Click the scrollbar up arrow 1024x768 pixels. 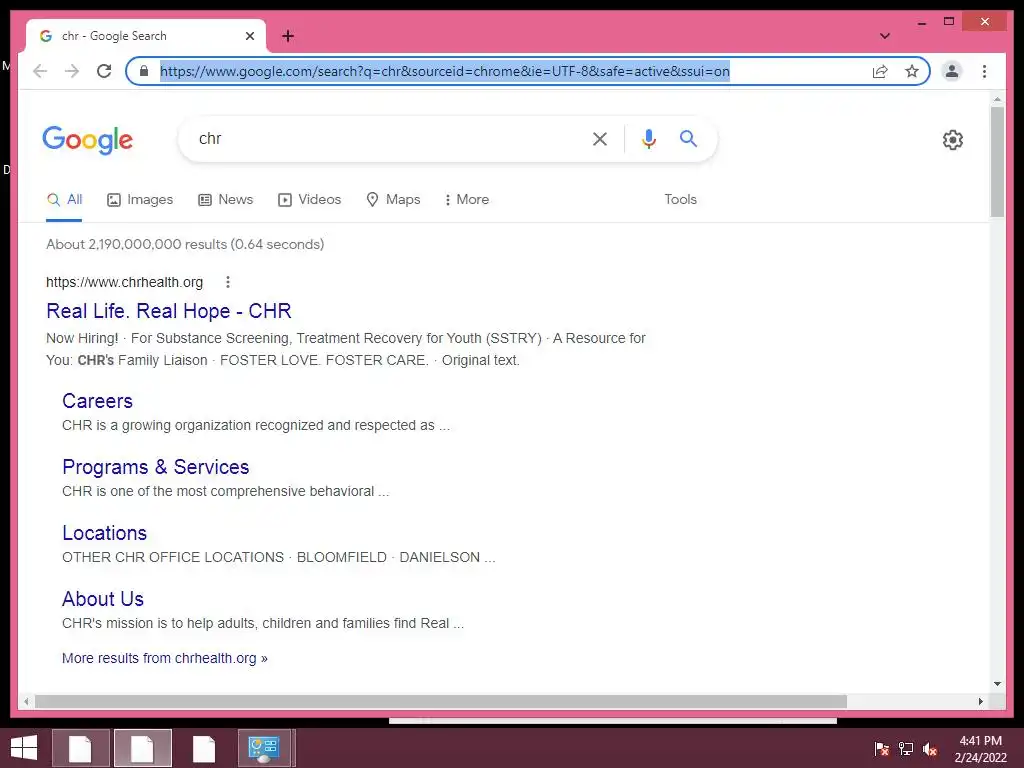[x=997, y=100]
